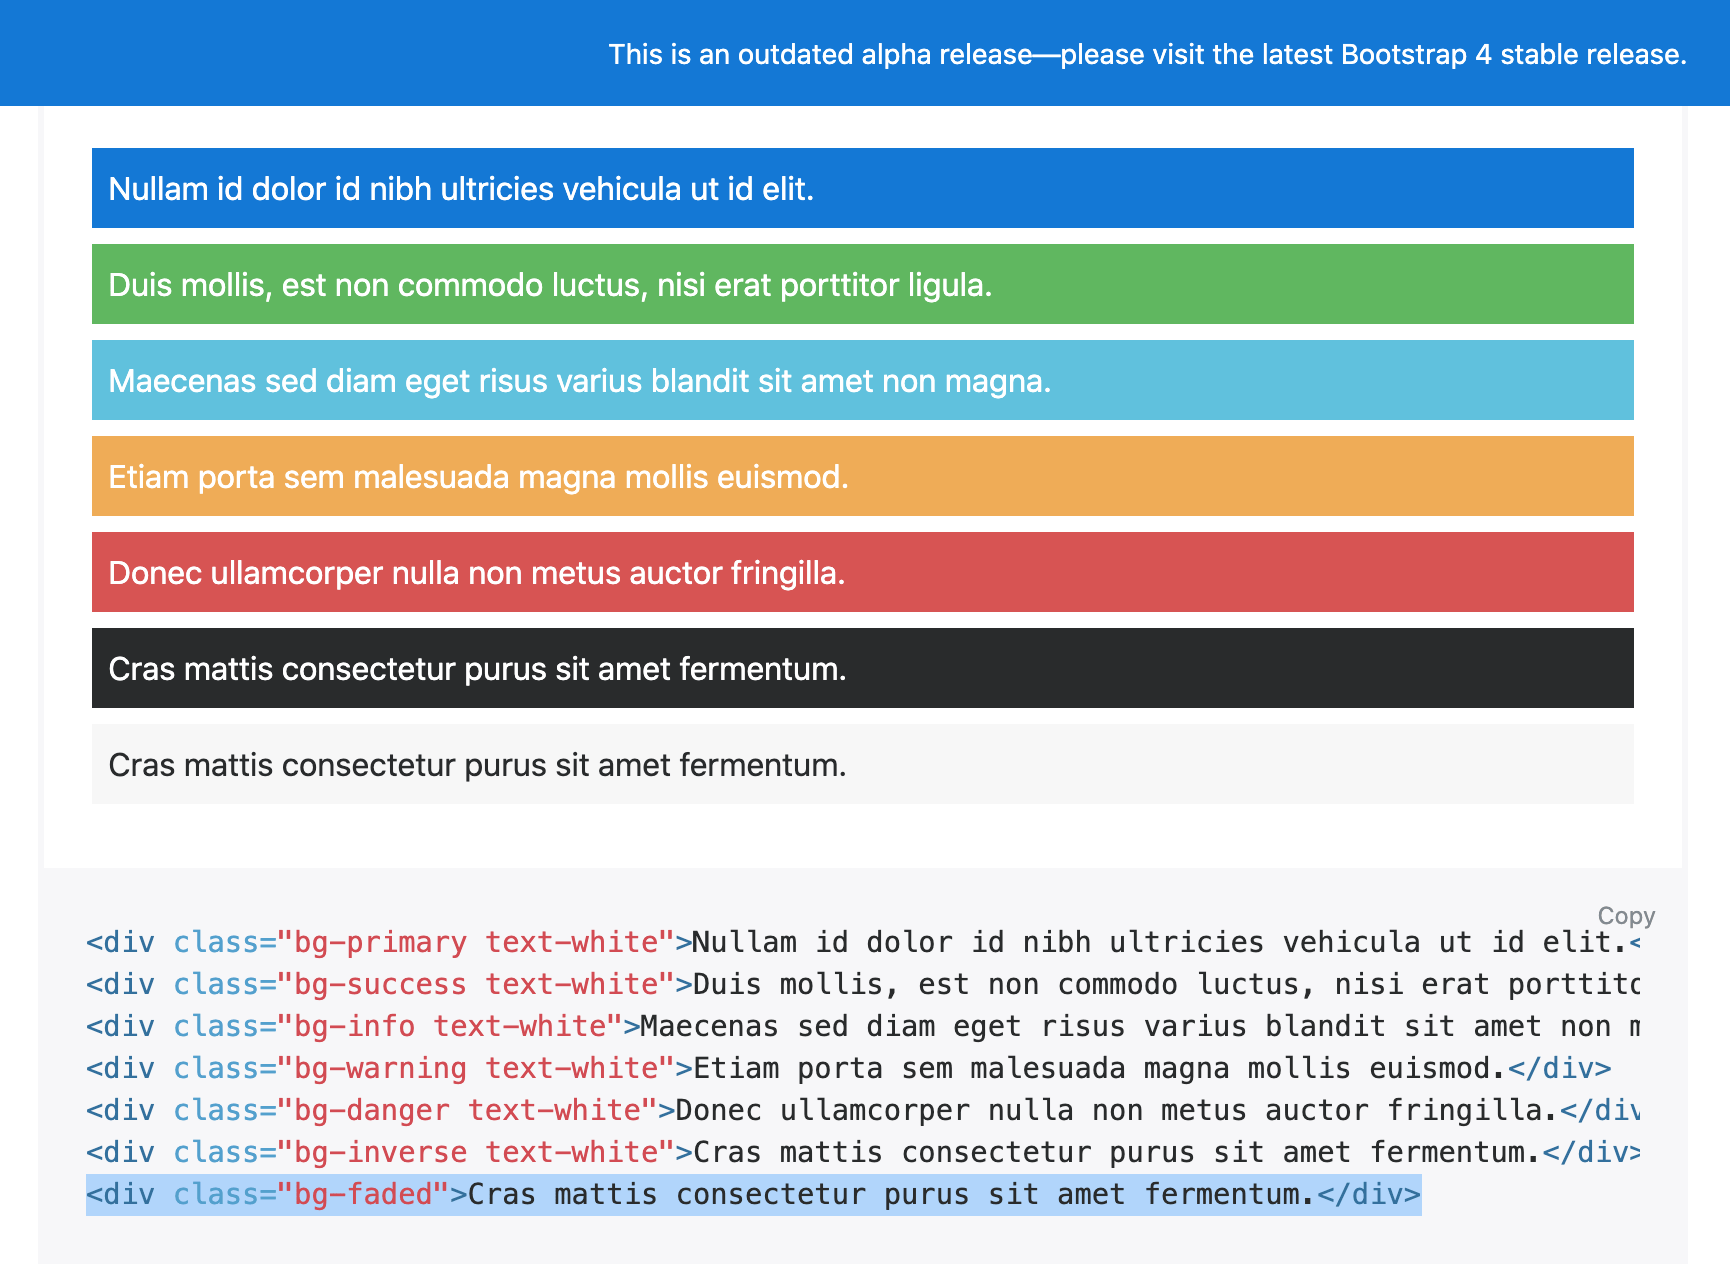Click the closing </div> tag on the highlighted line
This screenshot has height=1284, width=1730.
(x=1369, y=1194)
